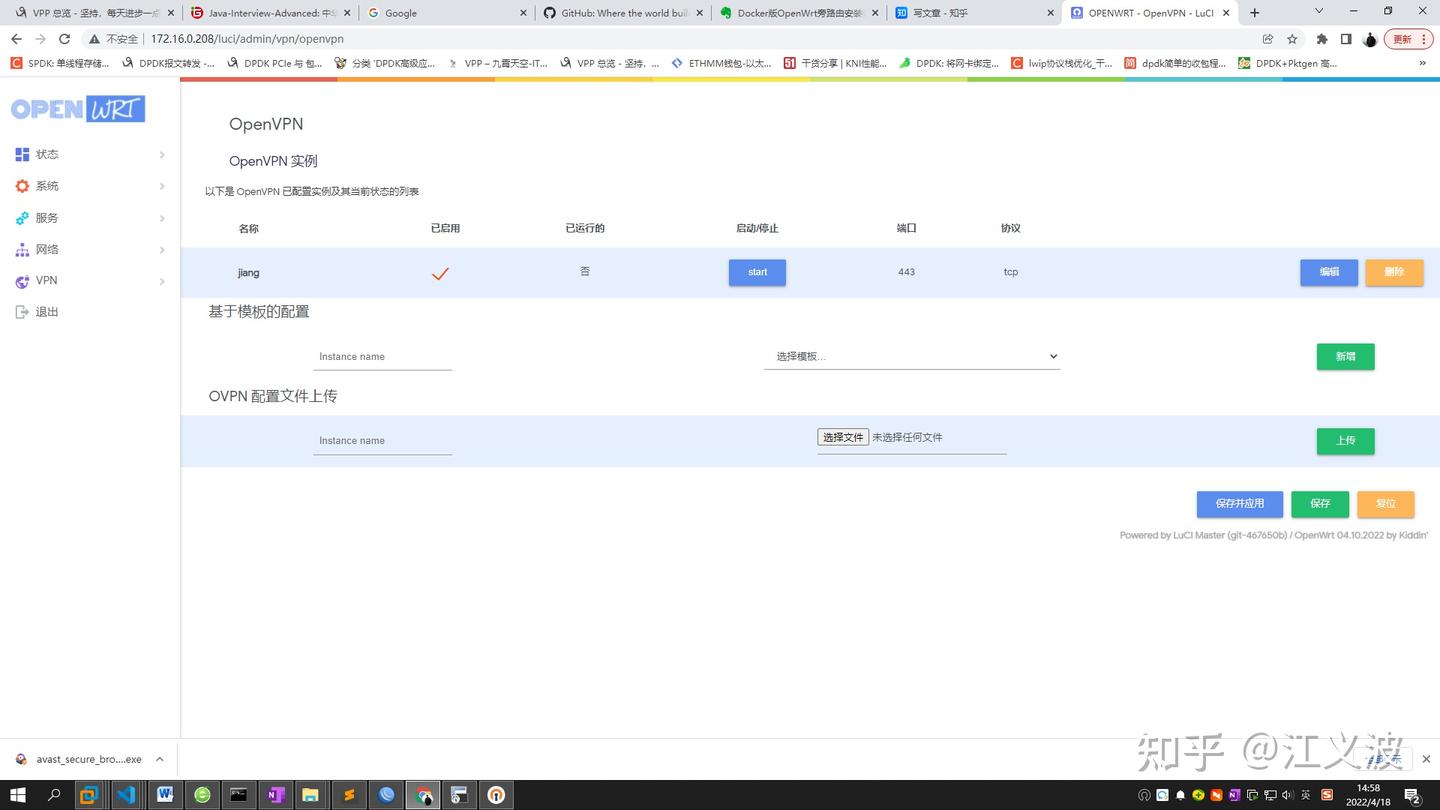Switch to the Google browser tab
1440x810 pixels.
[445, 13]
